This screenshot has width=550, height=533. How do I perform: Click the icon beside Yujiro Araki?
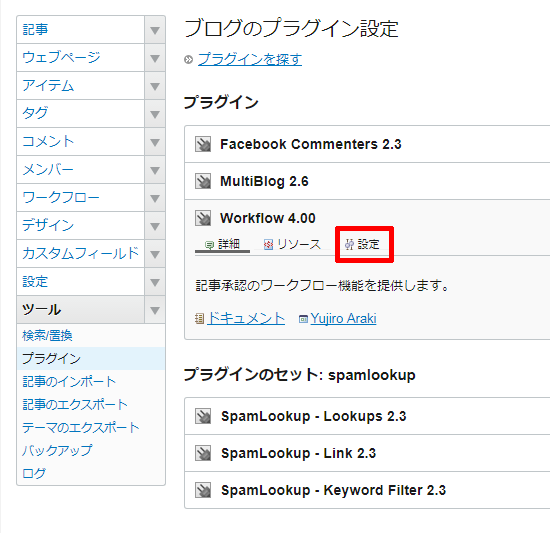coord(303,319)
